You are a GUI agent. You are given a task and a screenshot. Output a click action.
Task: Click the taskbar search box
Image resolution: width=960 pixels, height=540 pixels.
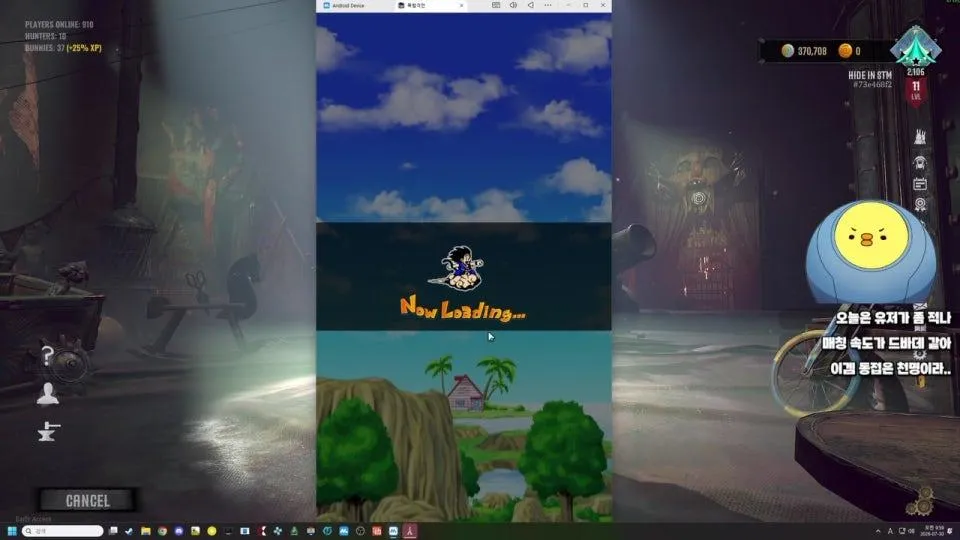pos(62,531)
